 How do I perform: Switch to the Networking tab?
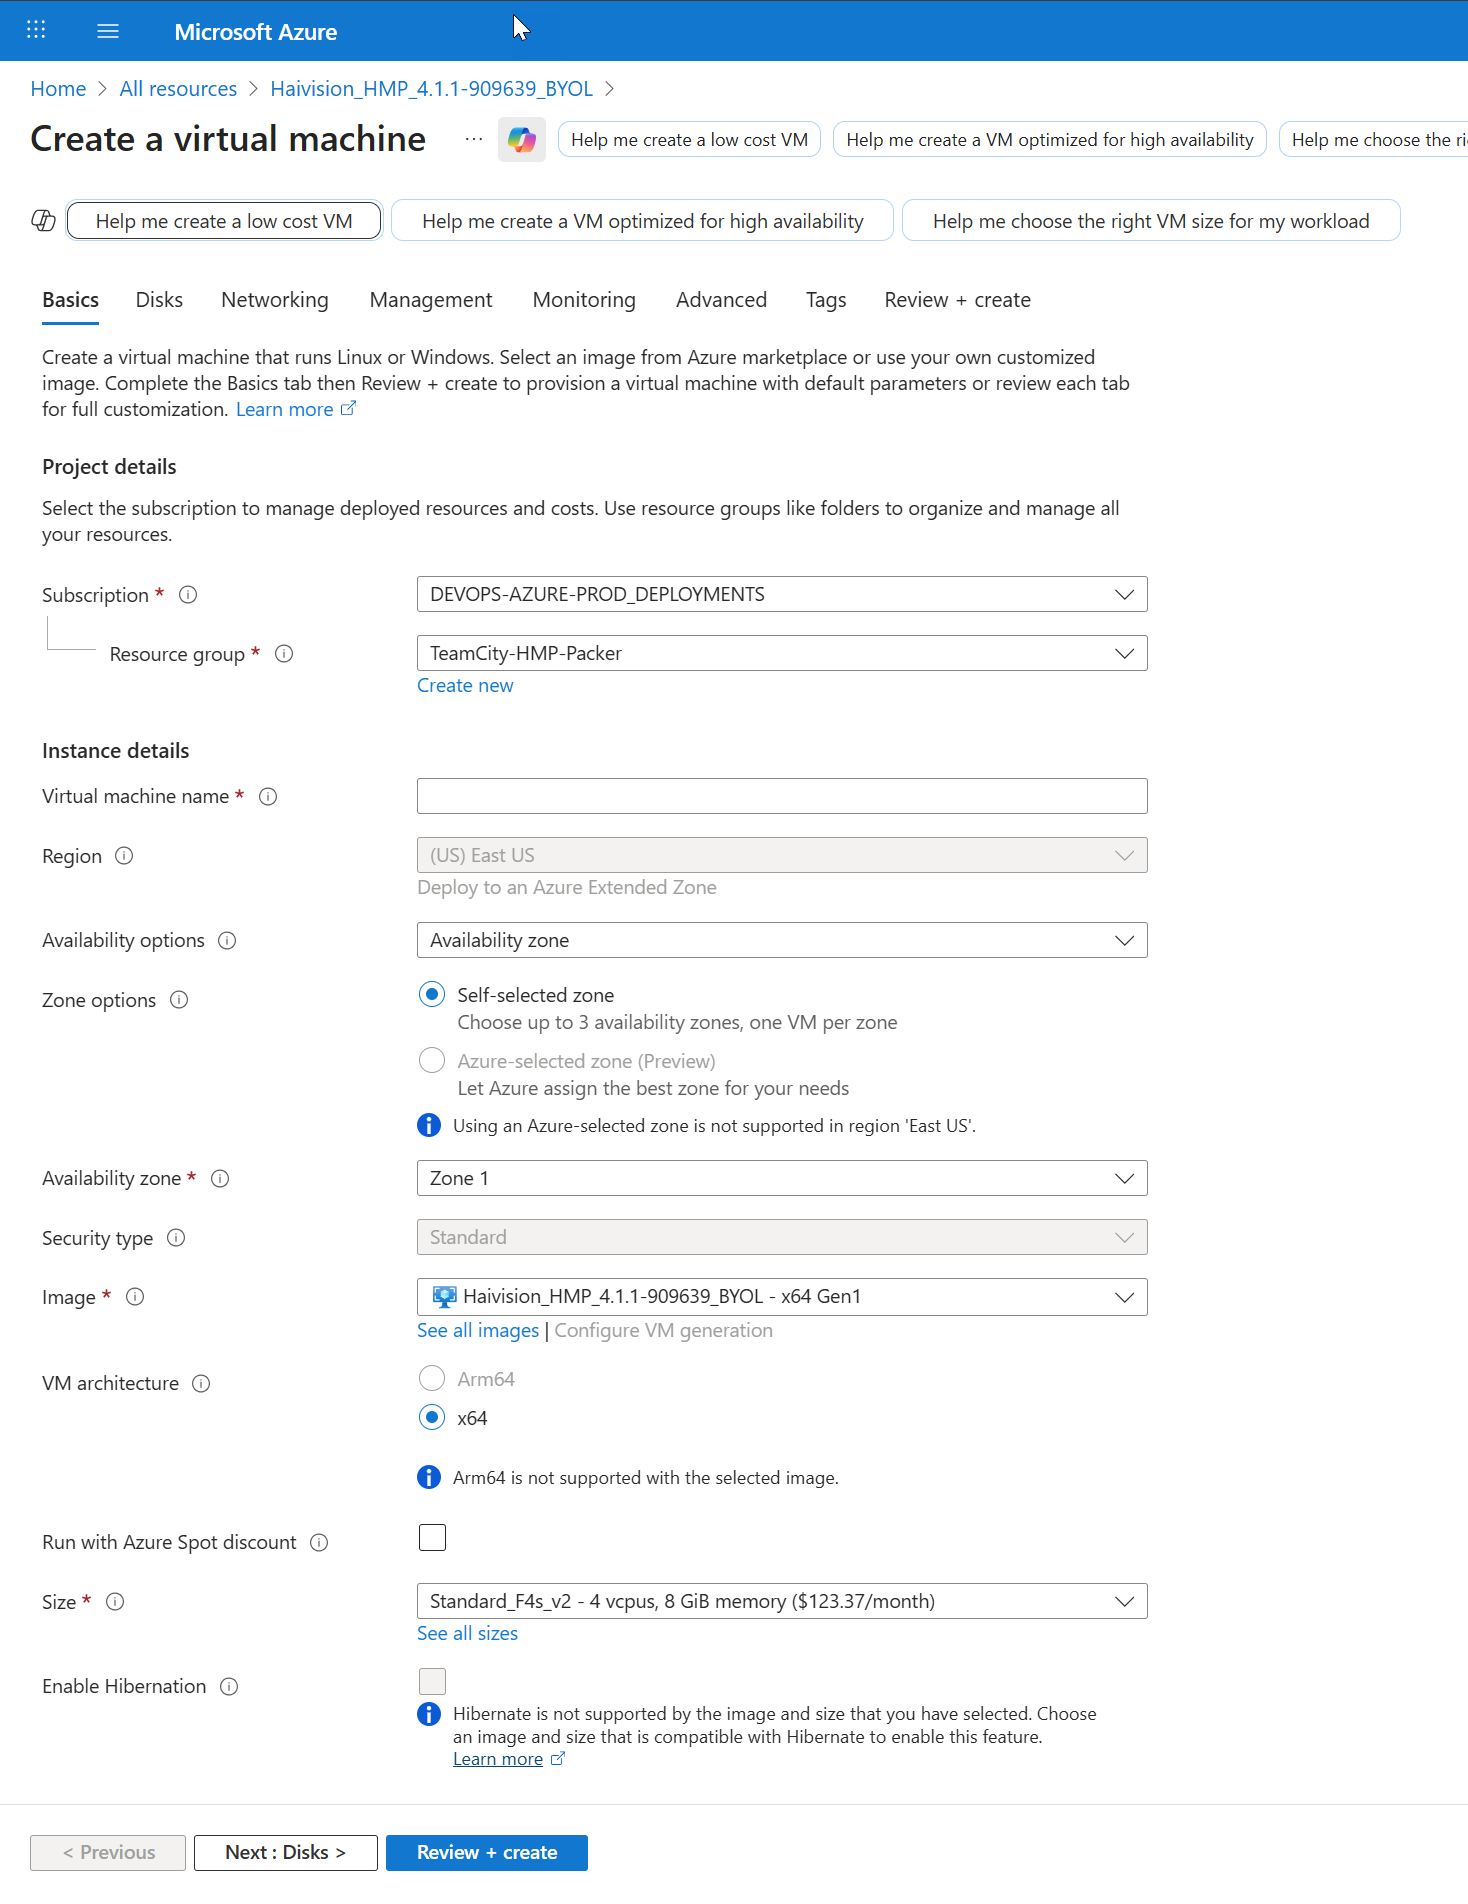click(x=275, y=300)
